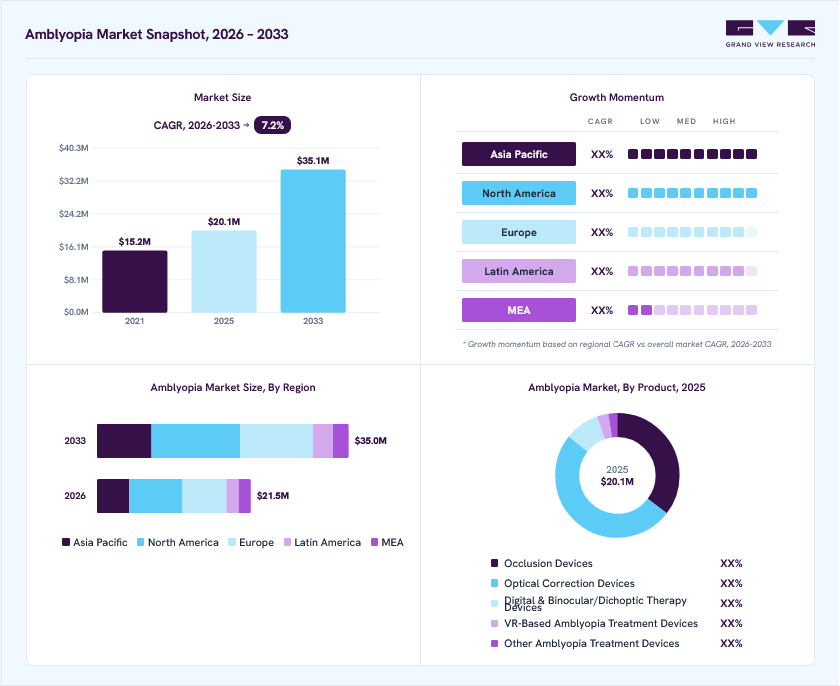The height and width of the screenshot is (686, 840).
Task: Click the Growth Momentum title
Action: [617, 97]
